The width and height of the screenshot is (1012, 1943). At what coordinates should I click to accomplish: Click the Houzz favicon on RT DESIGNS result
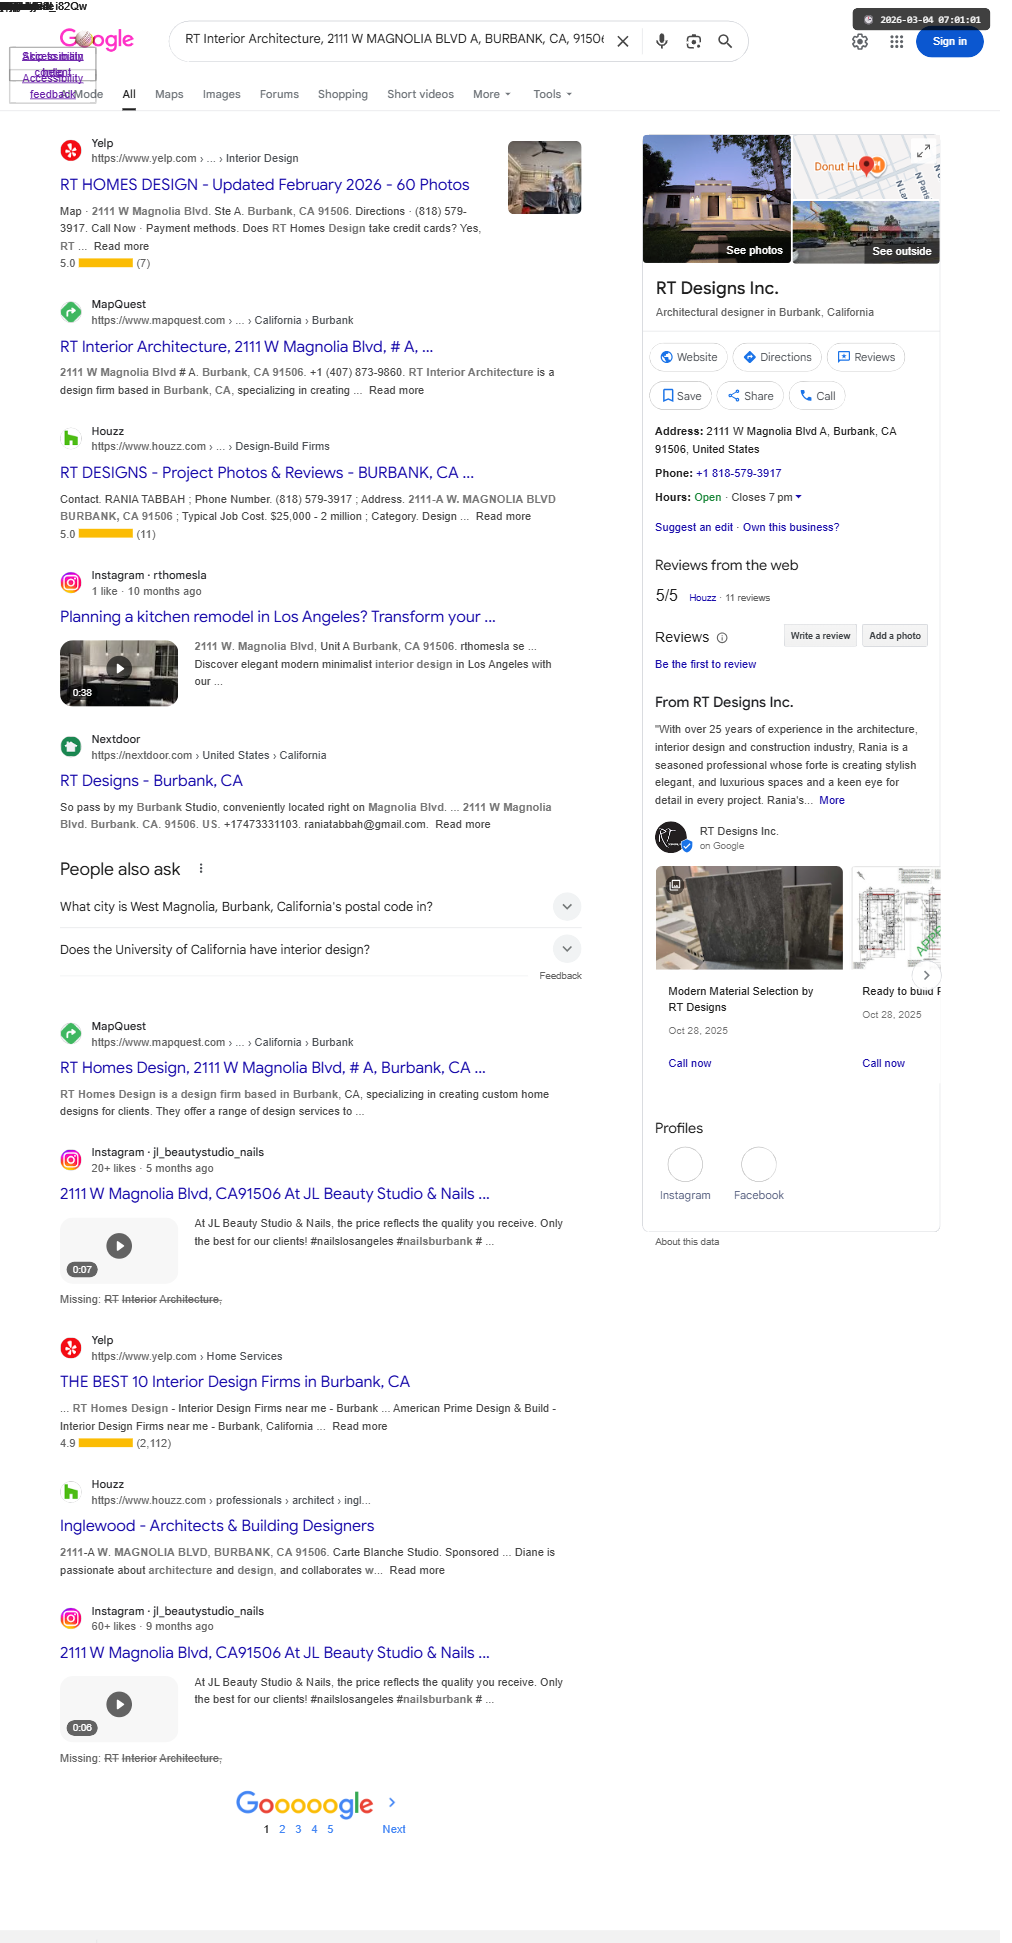71,438
